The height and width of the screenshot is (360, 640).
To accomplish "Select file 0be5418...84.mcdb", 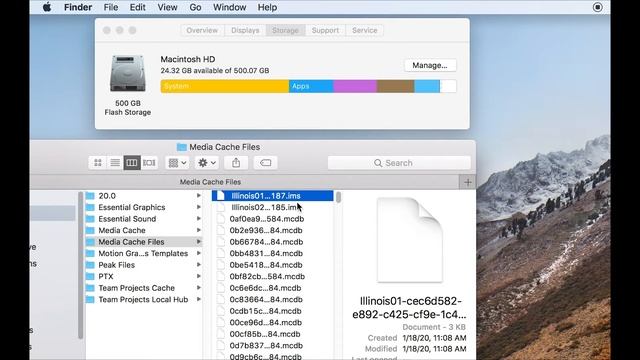I will [x=273, y=265].
